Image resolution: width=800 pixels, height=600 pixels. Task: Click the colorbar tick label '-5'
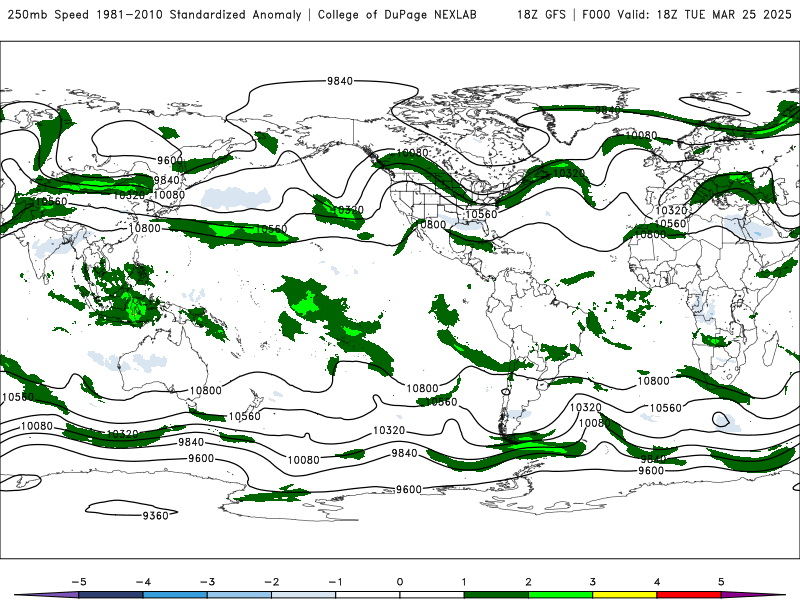[x=78, y=582]
